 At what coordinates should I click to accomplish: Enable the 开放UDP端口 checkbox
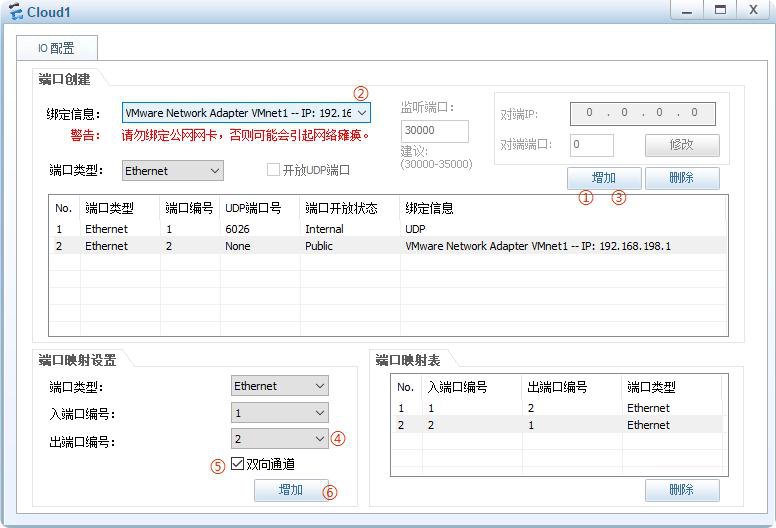(273, 171)
